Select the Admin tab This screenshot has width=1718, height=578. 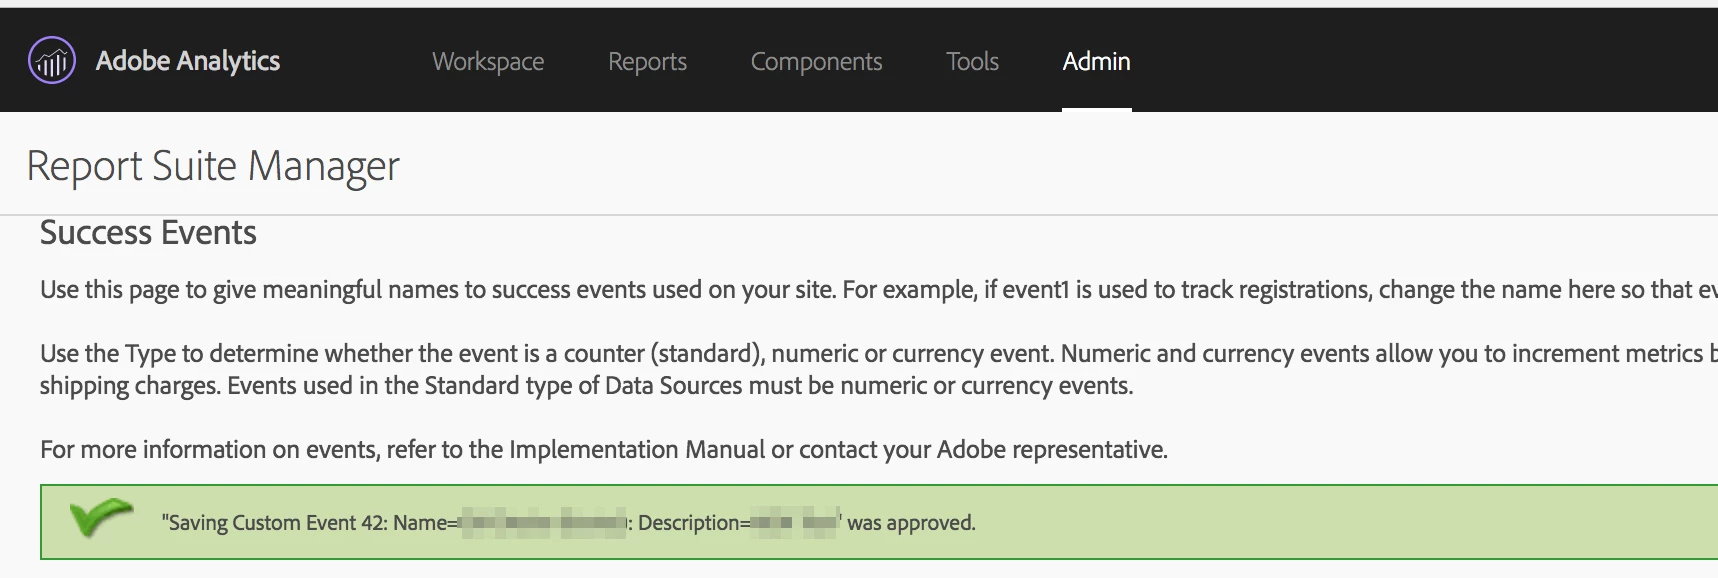click(1096, 62)
